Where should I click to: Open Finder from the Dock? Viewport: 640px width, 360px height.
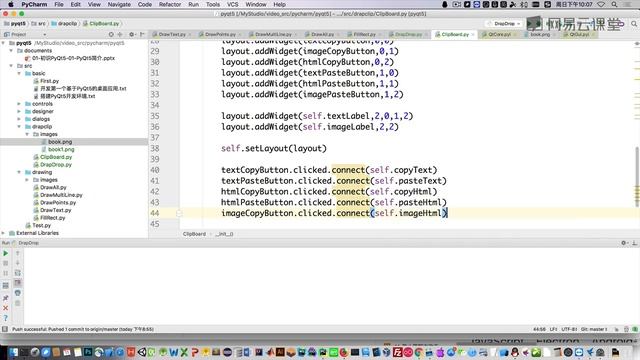(x=13, y=352)
